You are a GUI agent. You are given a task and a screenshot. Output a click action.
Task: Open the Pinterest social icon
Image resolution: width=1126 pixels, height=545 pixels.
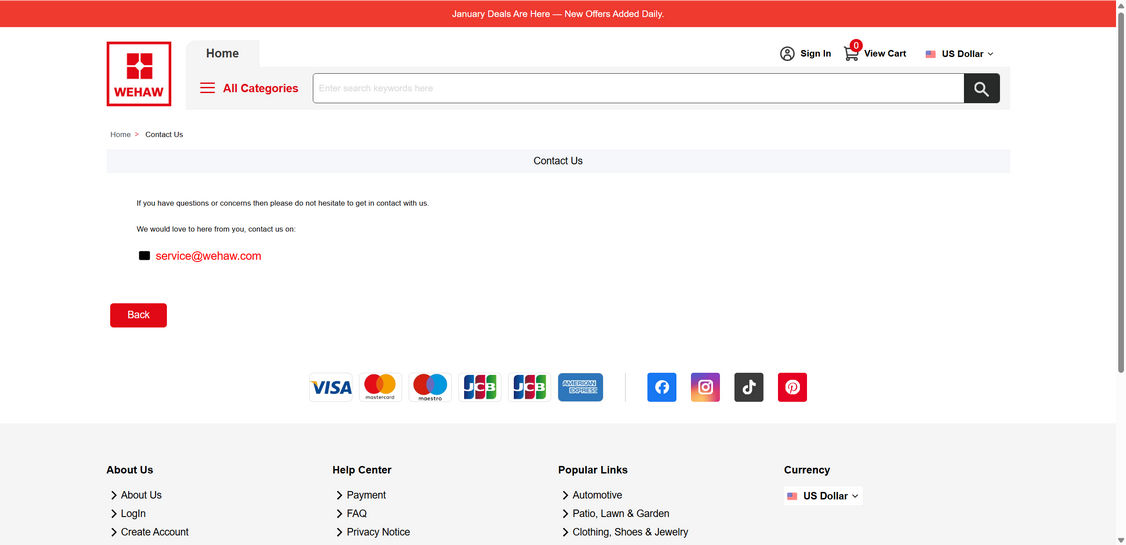(792, 388)
